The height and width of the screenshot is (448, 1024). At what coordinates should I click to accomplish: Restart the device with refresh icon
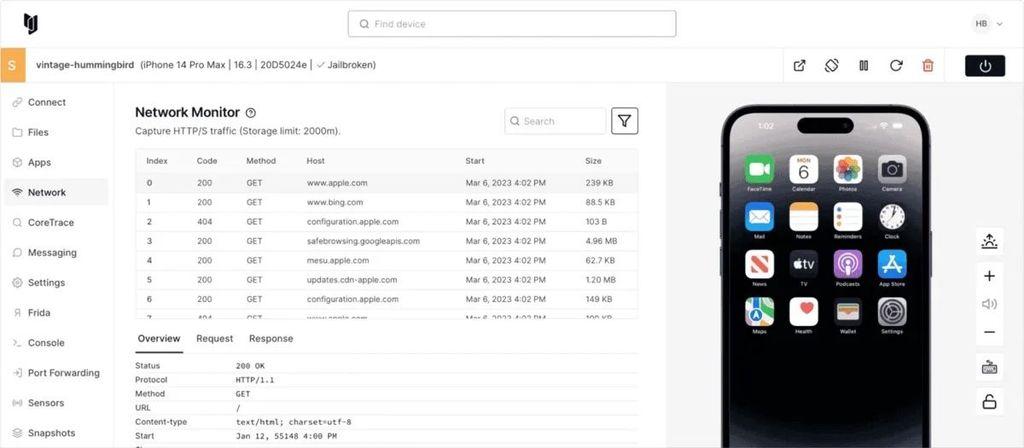click(x=896, y=65)
